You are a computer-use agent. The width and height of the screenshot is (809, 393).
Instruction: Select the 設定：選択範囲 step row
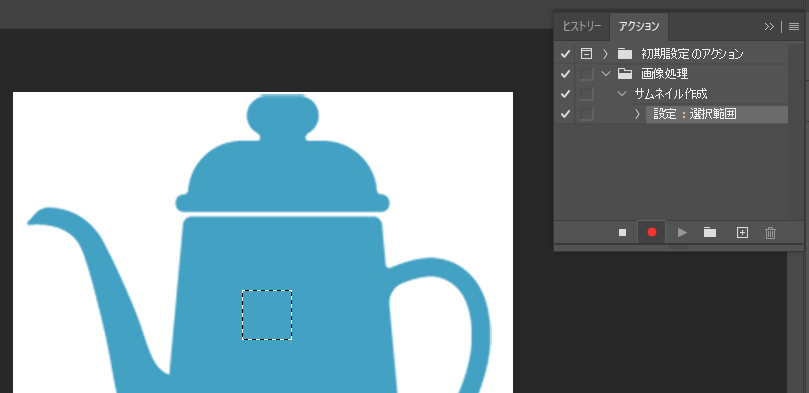[x=717, y=114]
